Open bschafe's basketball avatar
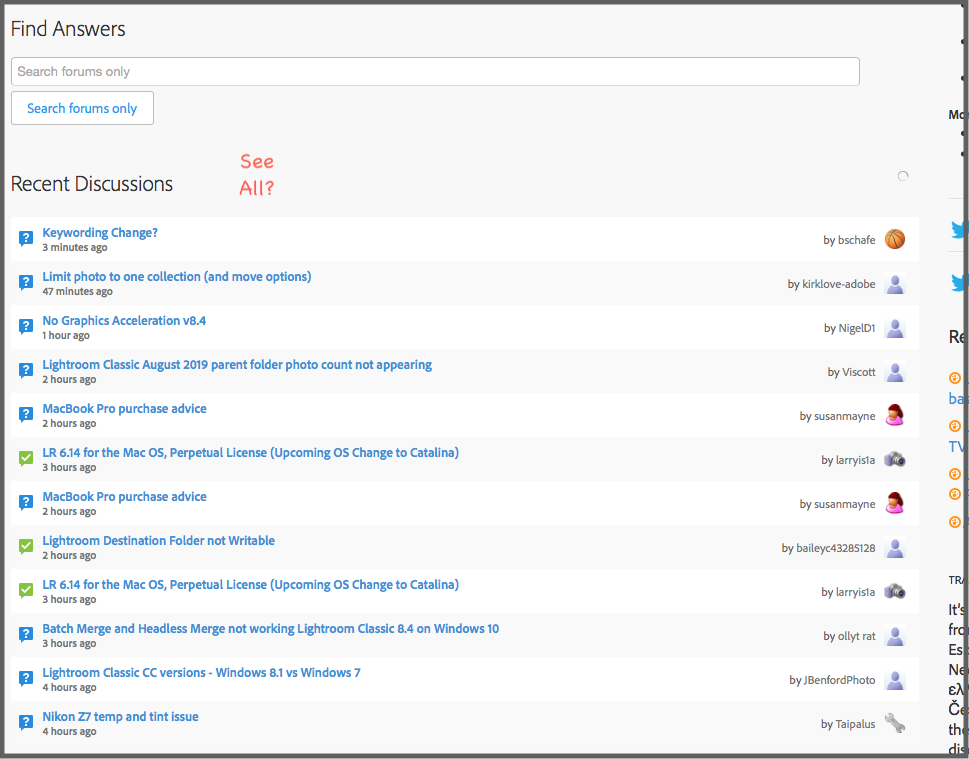 click(x=895, y=239)
